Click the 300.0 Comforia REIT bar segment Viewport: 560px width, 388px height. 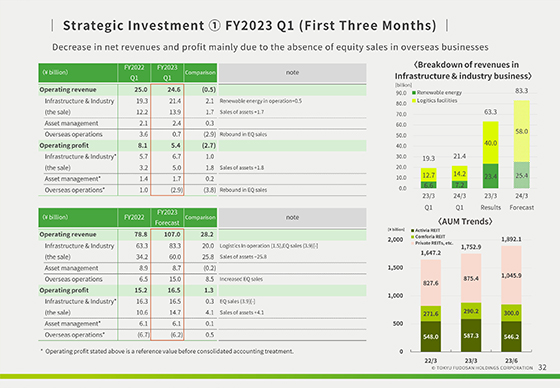pos(511,313)
